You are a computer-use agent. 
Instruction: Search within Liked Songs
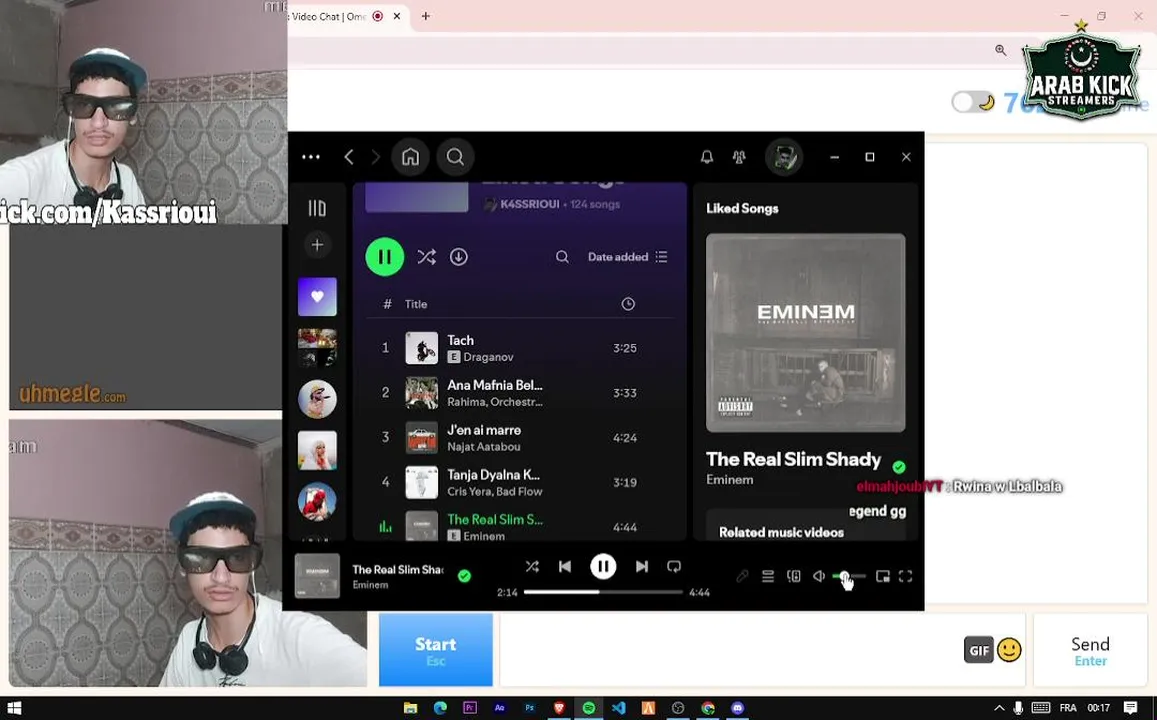[x=562, y=257]
